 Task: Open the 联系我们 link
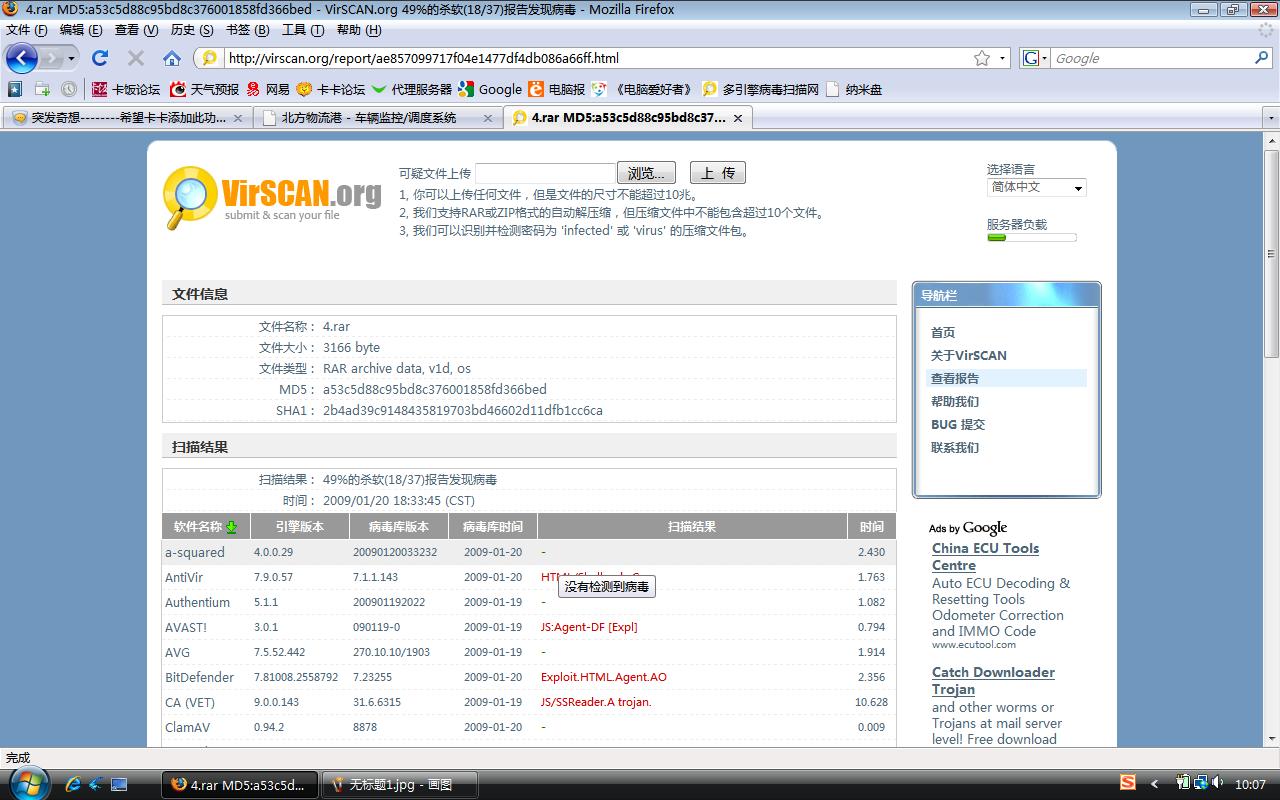955,448
